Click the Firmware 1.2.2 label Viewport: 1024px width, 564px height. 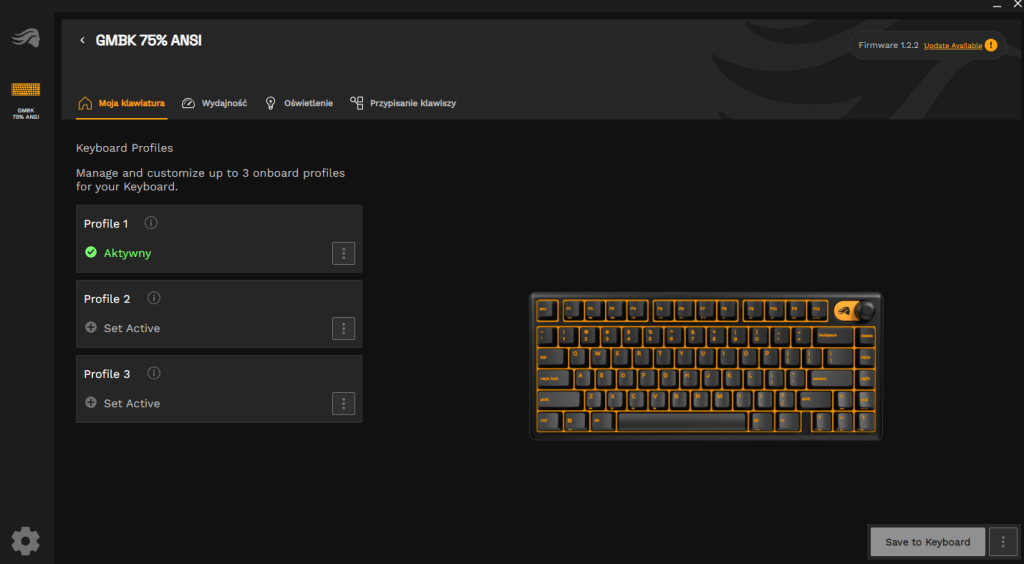(x=888, y=46)
